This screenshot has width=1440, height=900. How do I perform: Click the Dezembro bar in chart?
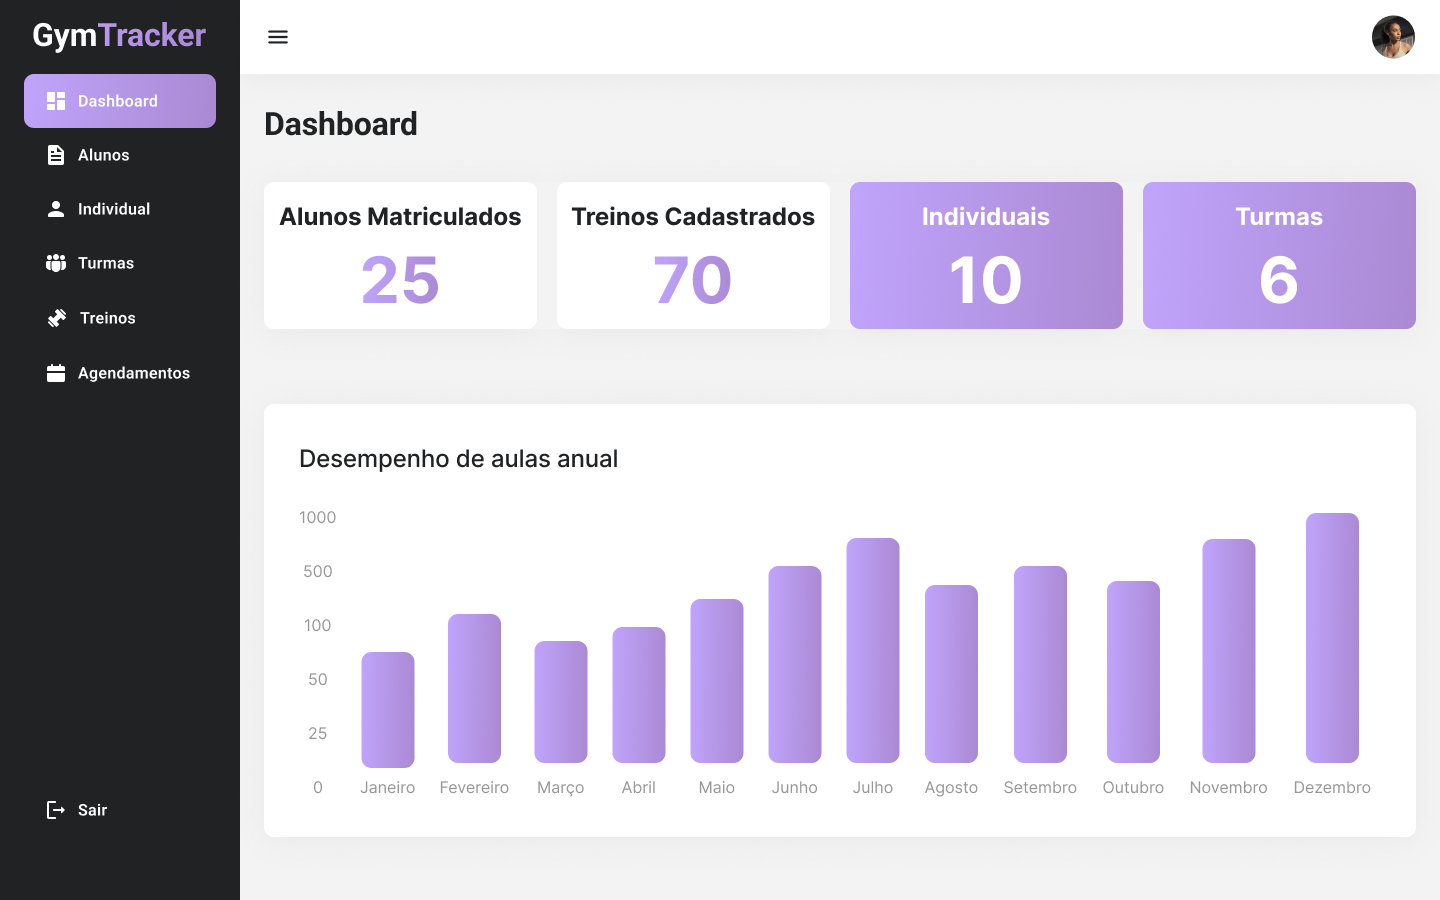click(1332, 638)
